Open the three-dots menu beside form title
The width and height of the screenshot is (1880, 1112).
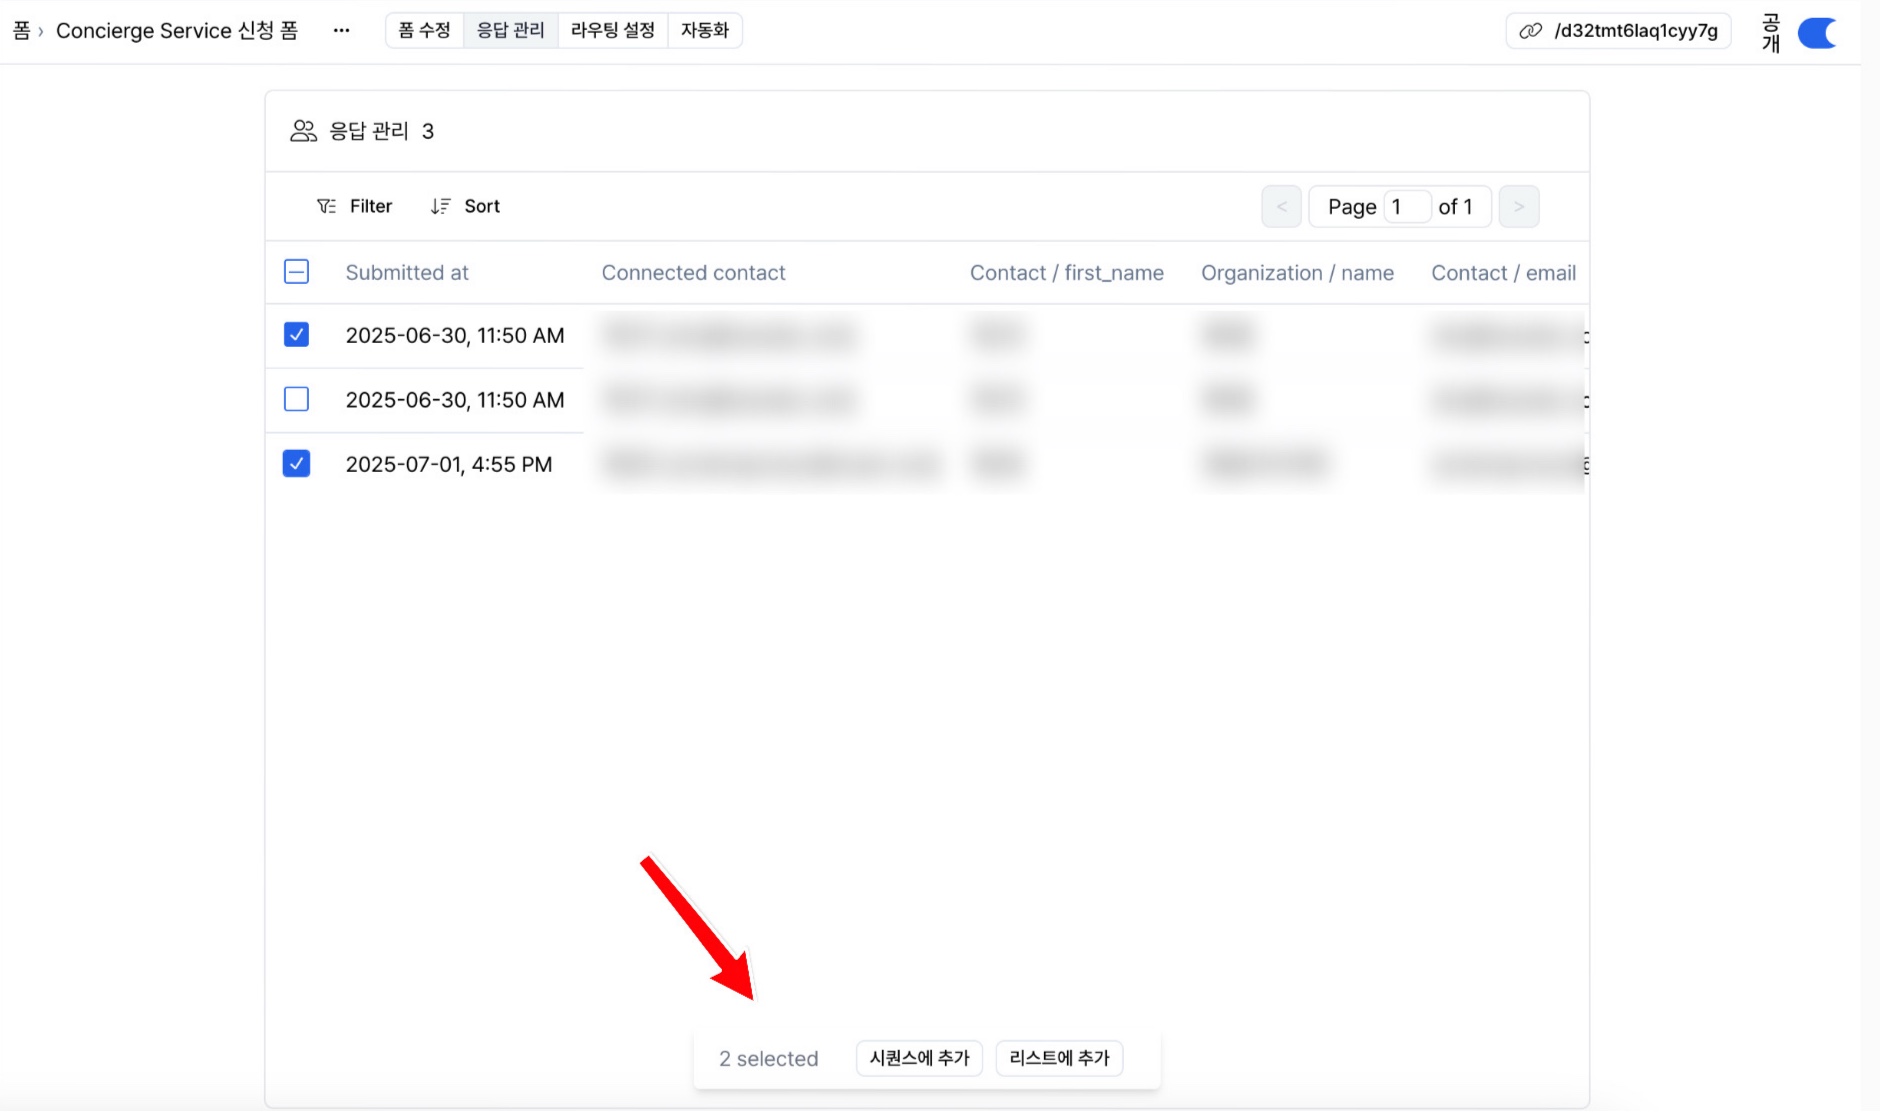click(x=341, y=30)
